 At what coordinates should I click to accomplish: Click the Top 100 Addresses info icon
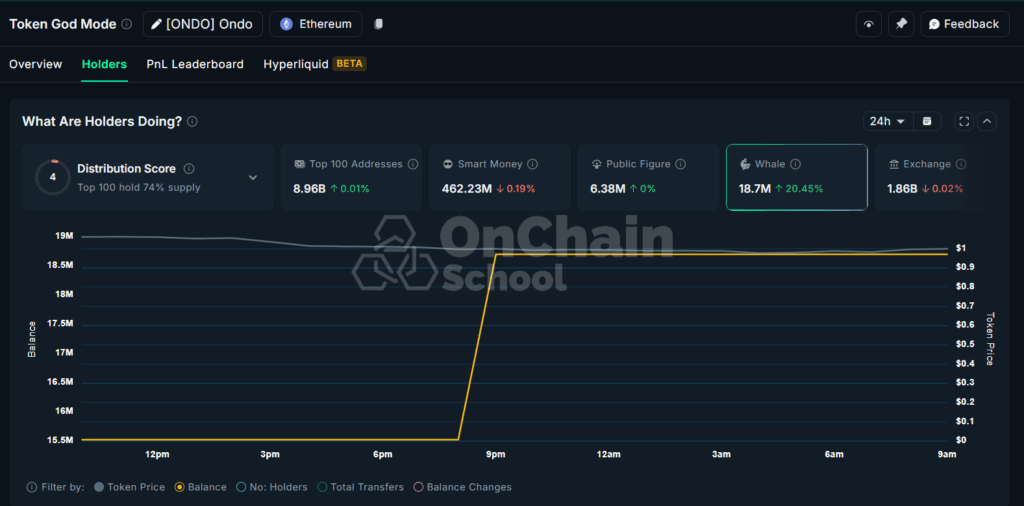(413, 165)
